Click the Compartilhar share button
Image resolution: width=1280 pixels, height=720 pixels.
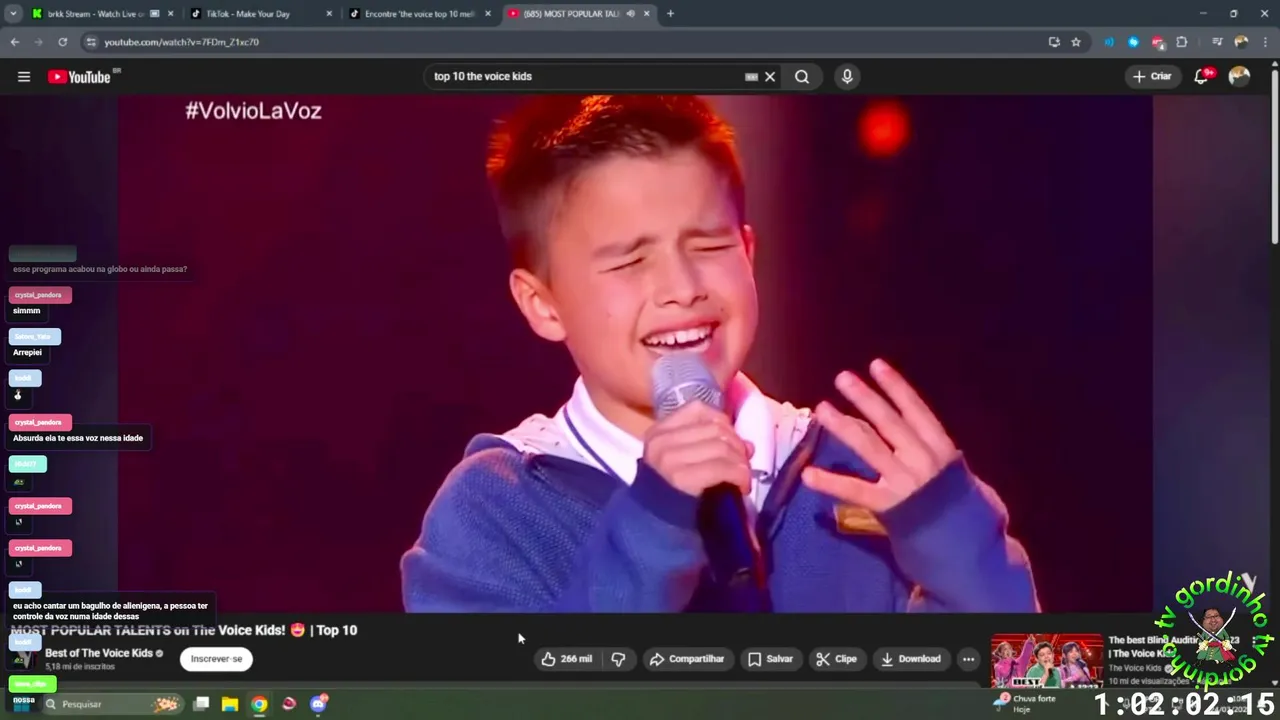pos(686,659)
